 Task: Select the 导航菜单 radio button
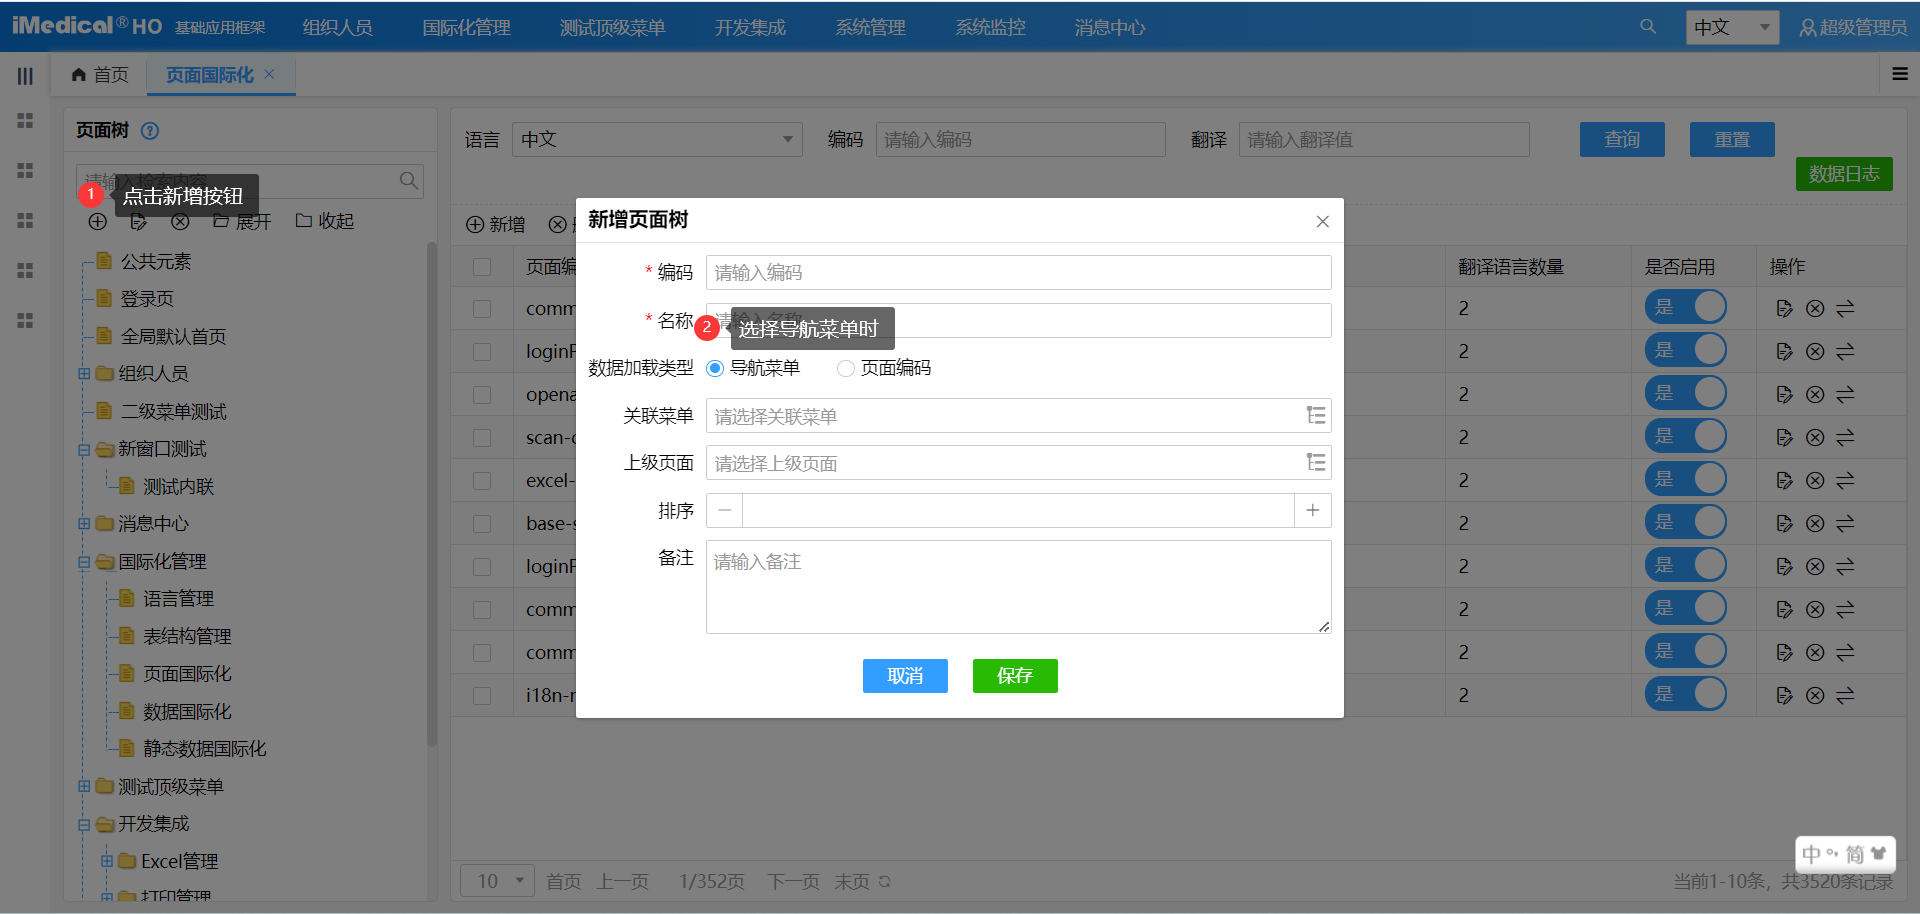[715, 368]
